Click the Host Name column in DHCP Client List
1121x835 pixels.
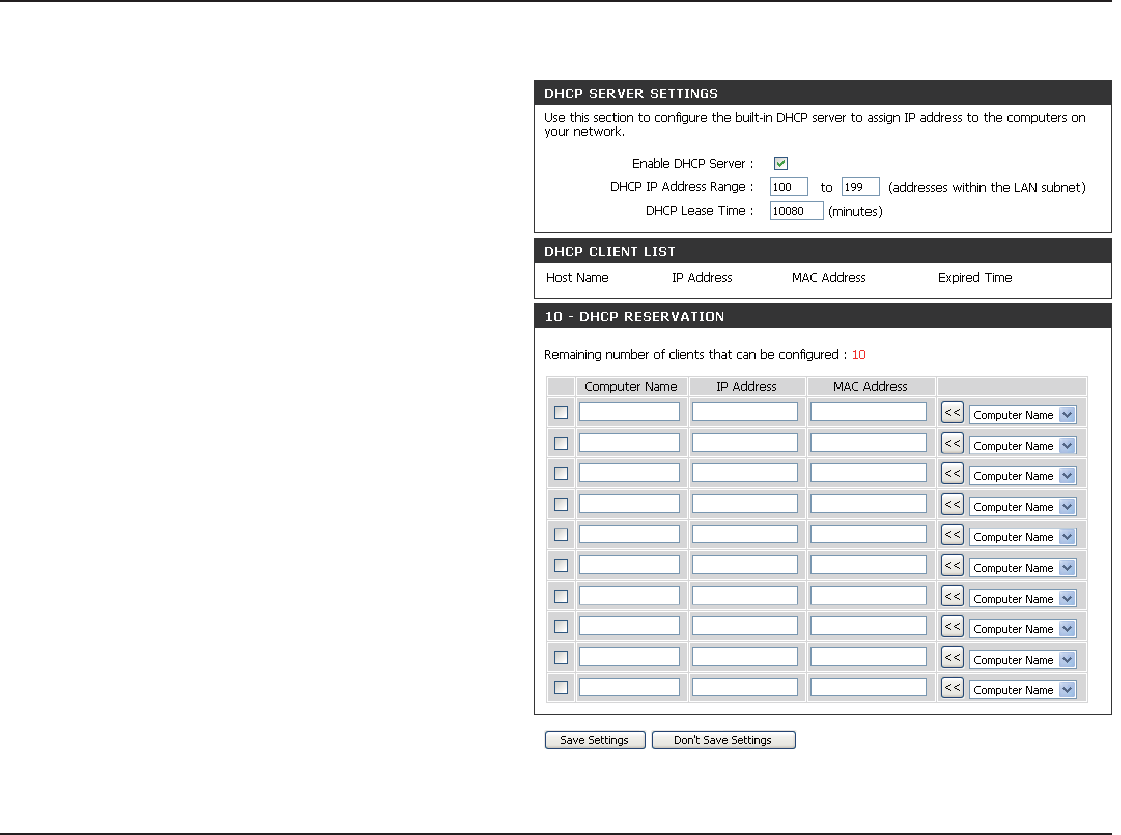pos(577,277)
